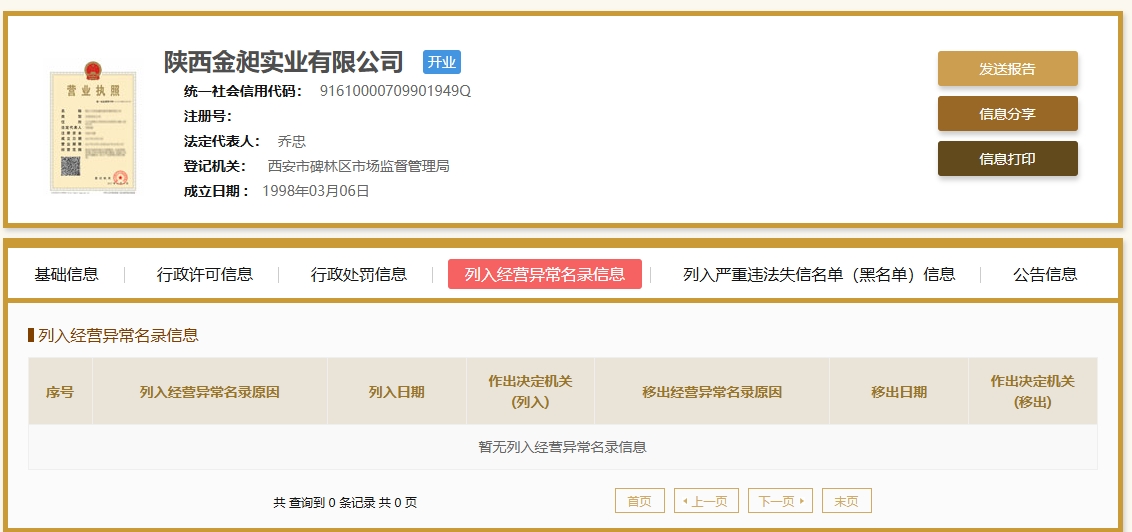Click the 发送报告 button
1132x532 pixels.
point(1007,69)
